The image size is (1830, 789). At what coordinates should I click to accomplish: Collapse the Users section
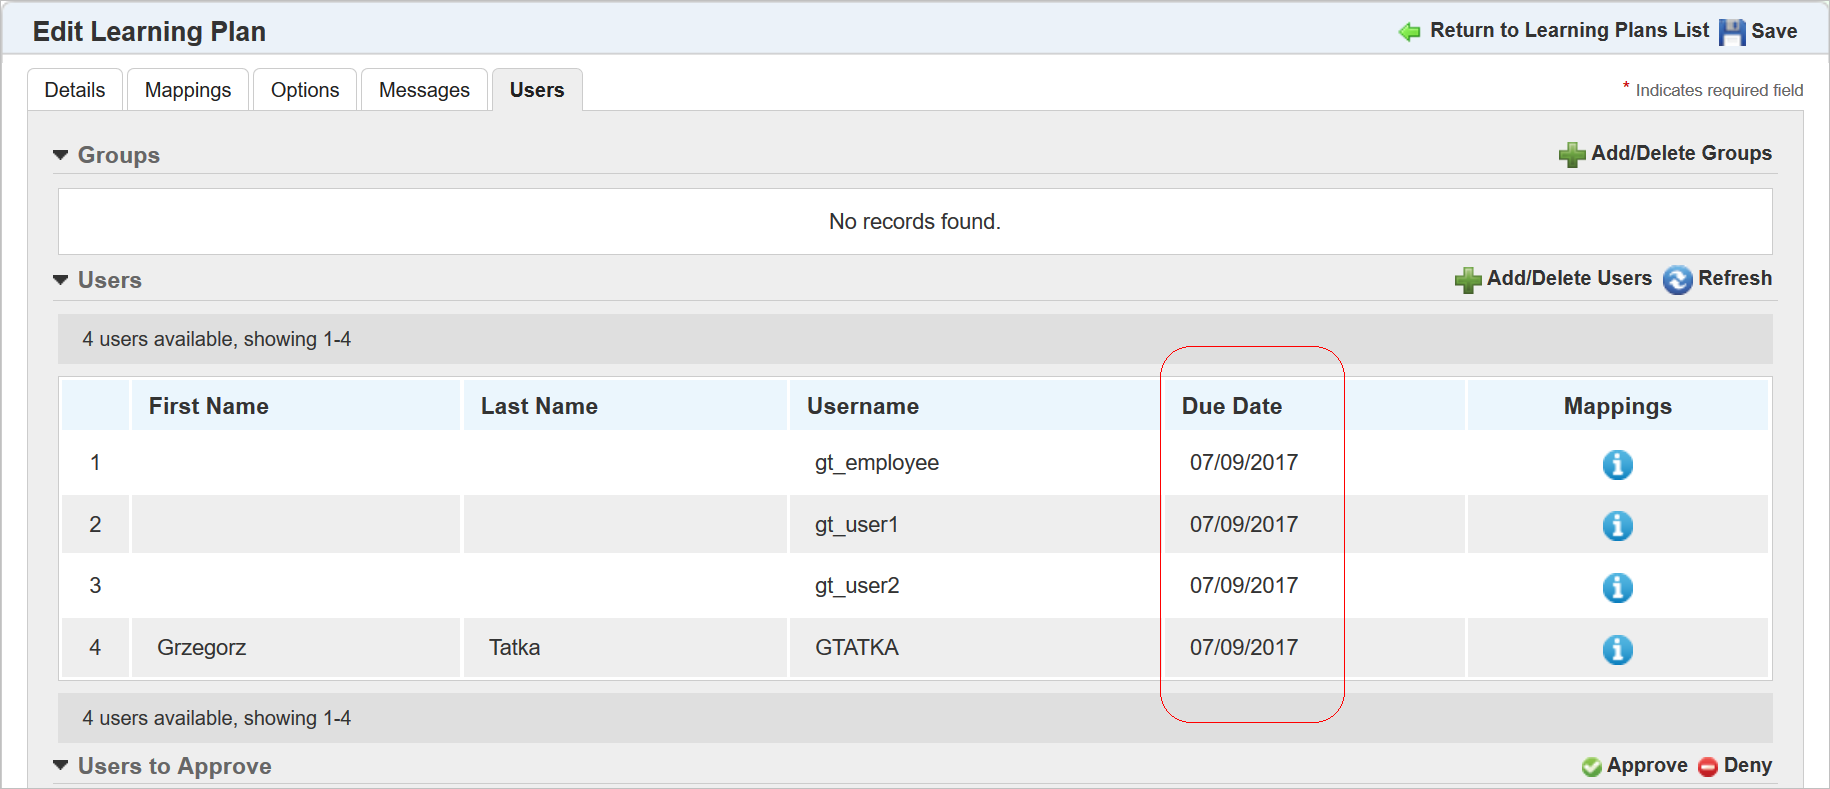61,280
